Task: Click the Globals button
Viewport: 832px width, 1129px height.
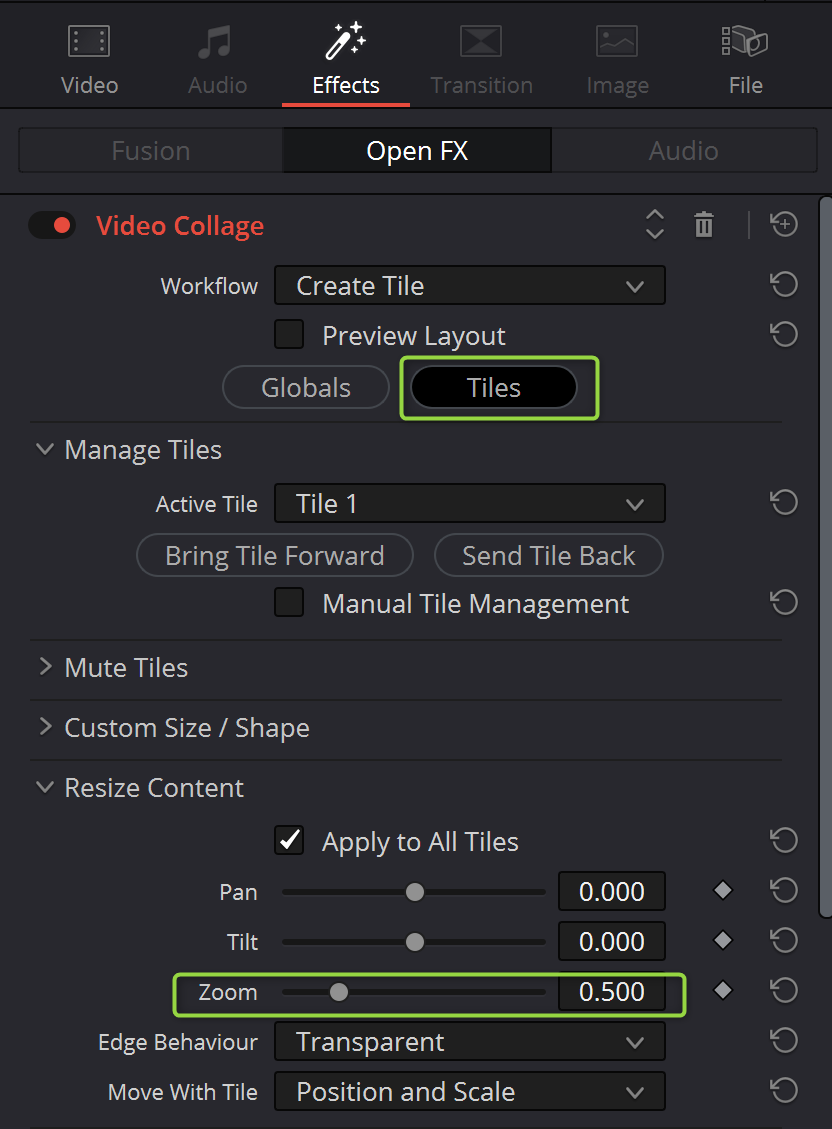Action: coord(306,387)
